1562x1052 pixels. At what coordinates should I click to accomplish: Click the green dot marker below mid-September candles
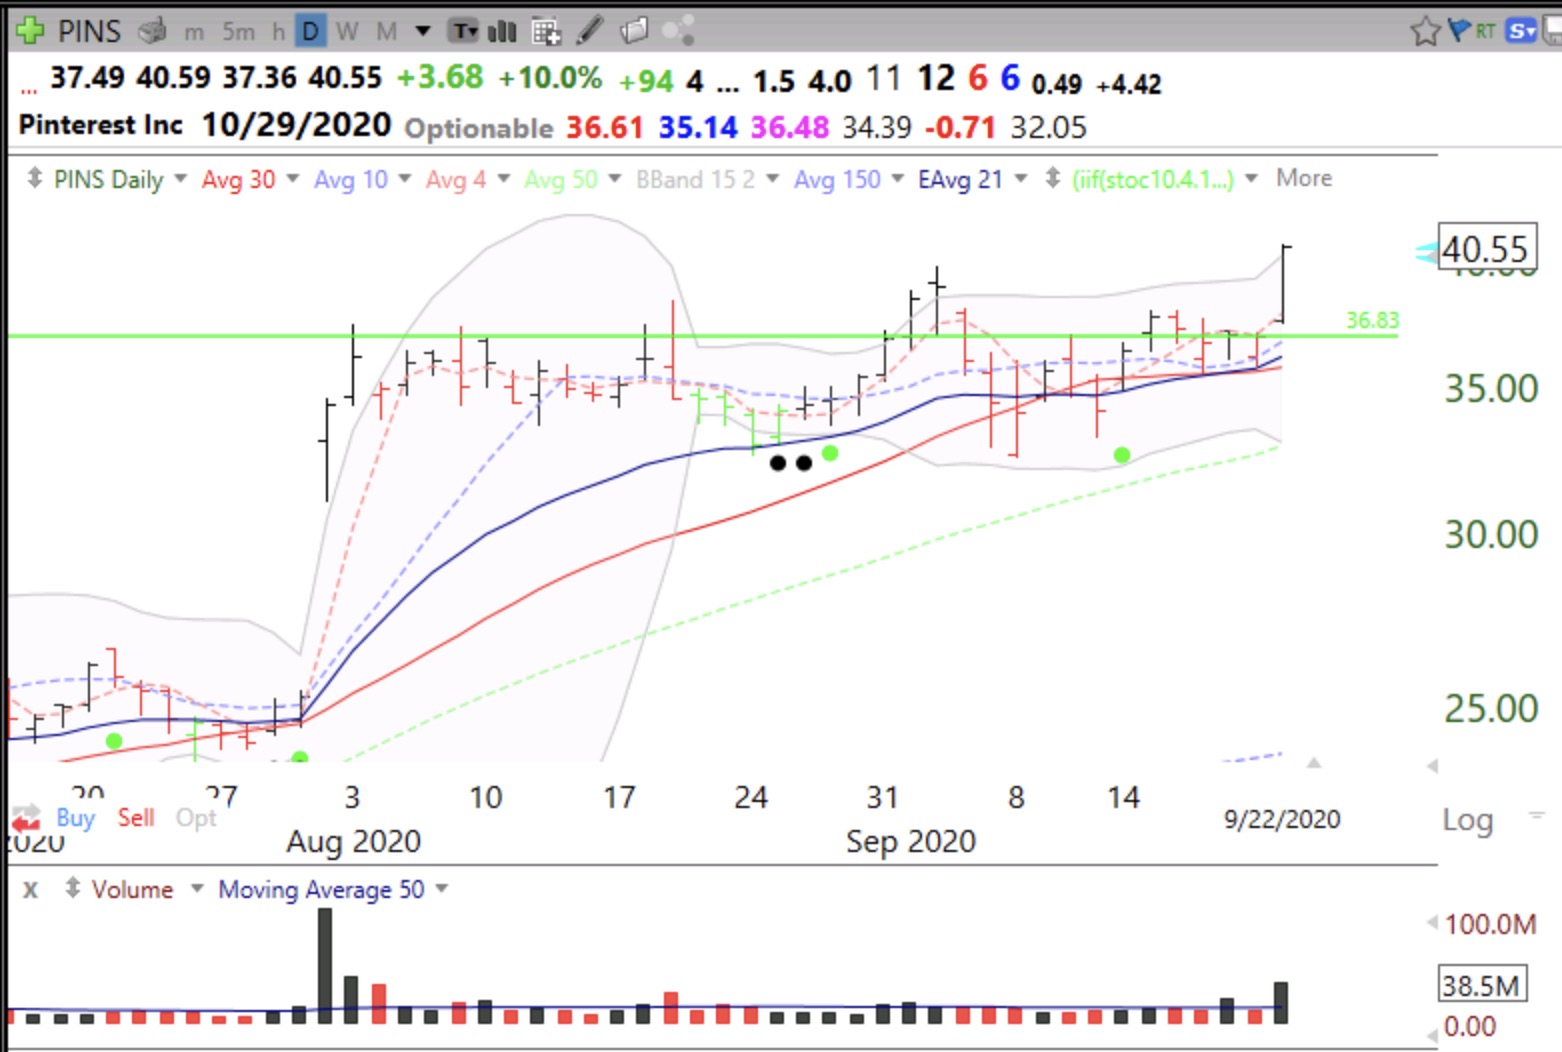tap(1122, 455)
